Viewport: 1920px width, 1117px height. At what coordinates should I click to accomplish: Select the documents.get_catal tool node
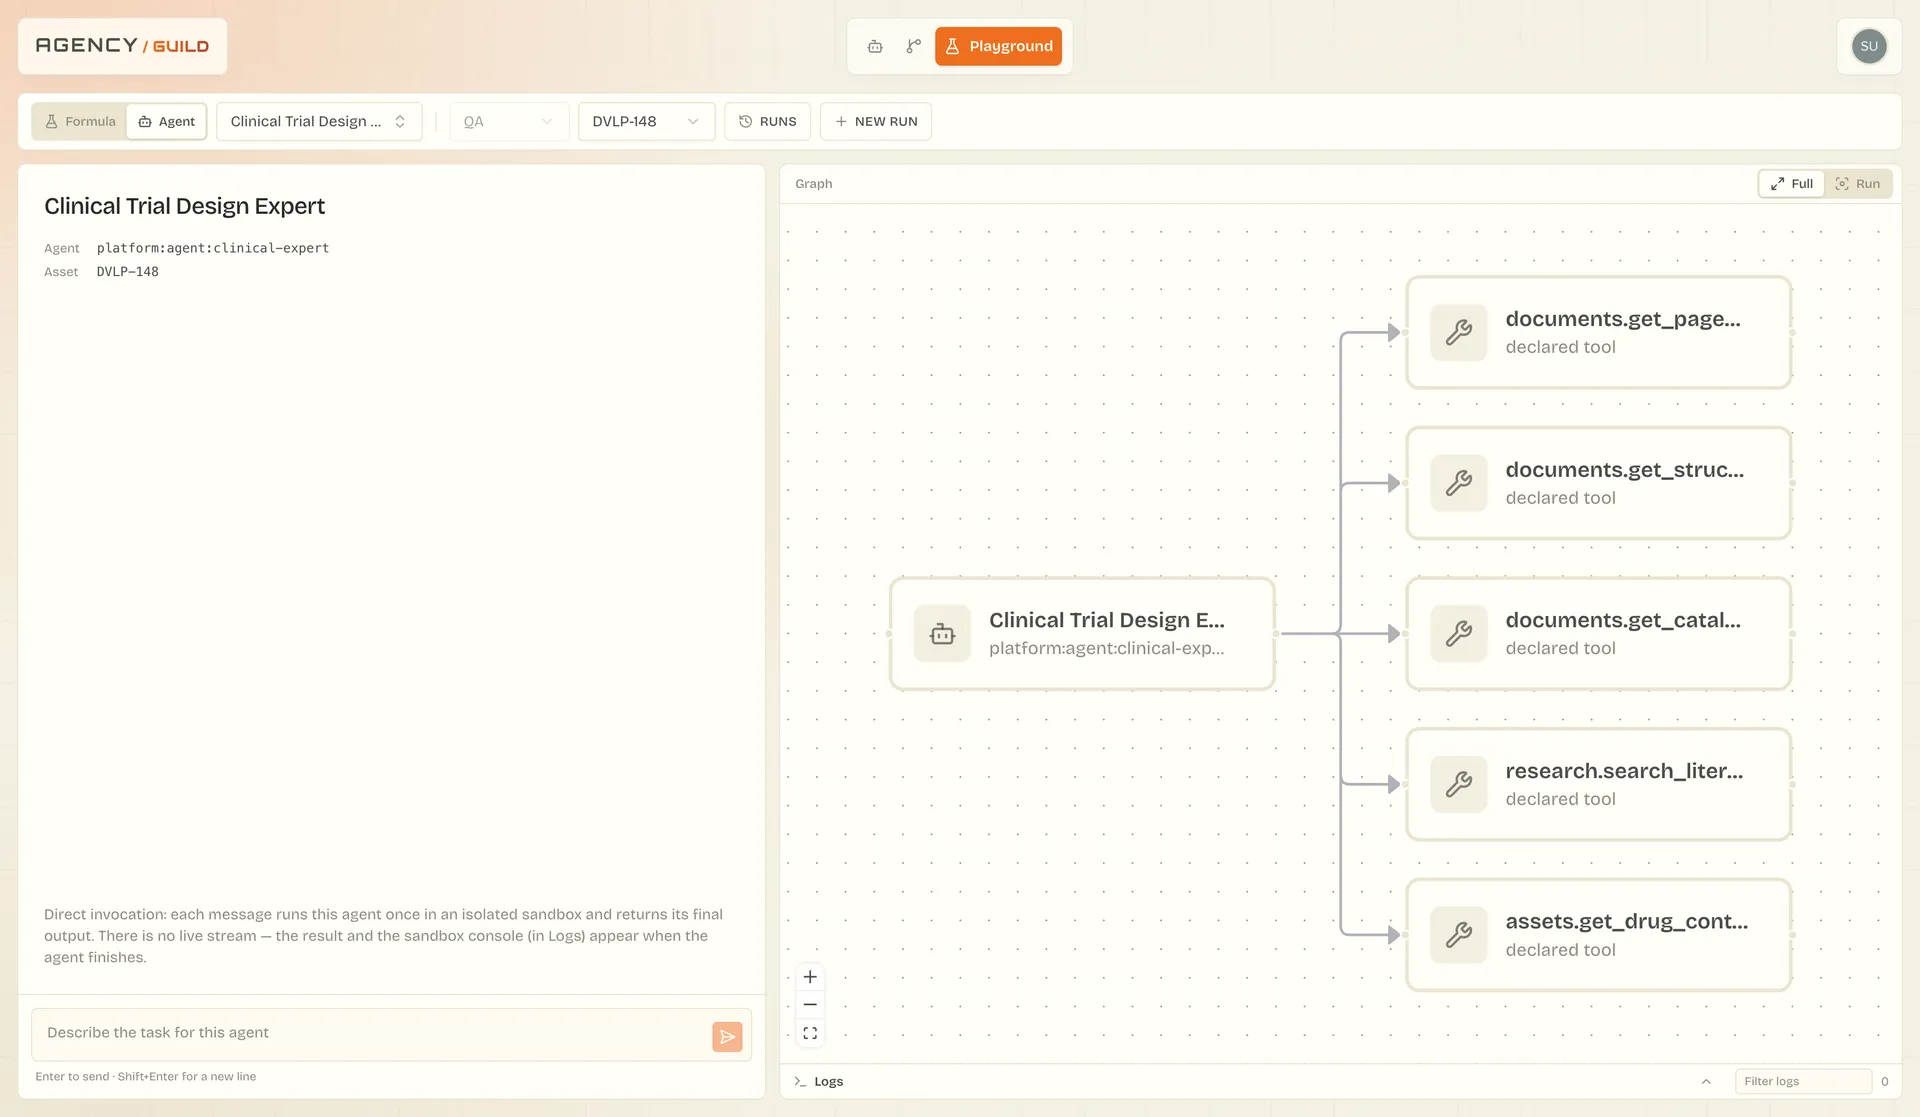pyautogui.click(x=1598, y=634)
